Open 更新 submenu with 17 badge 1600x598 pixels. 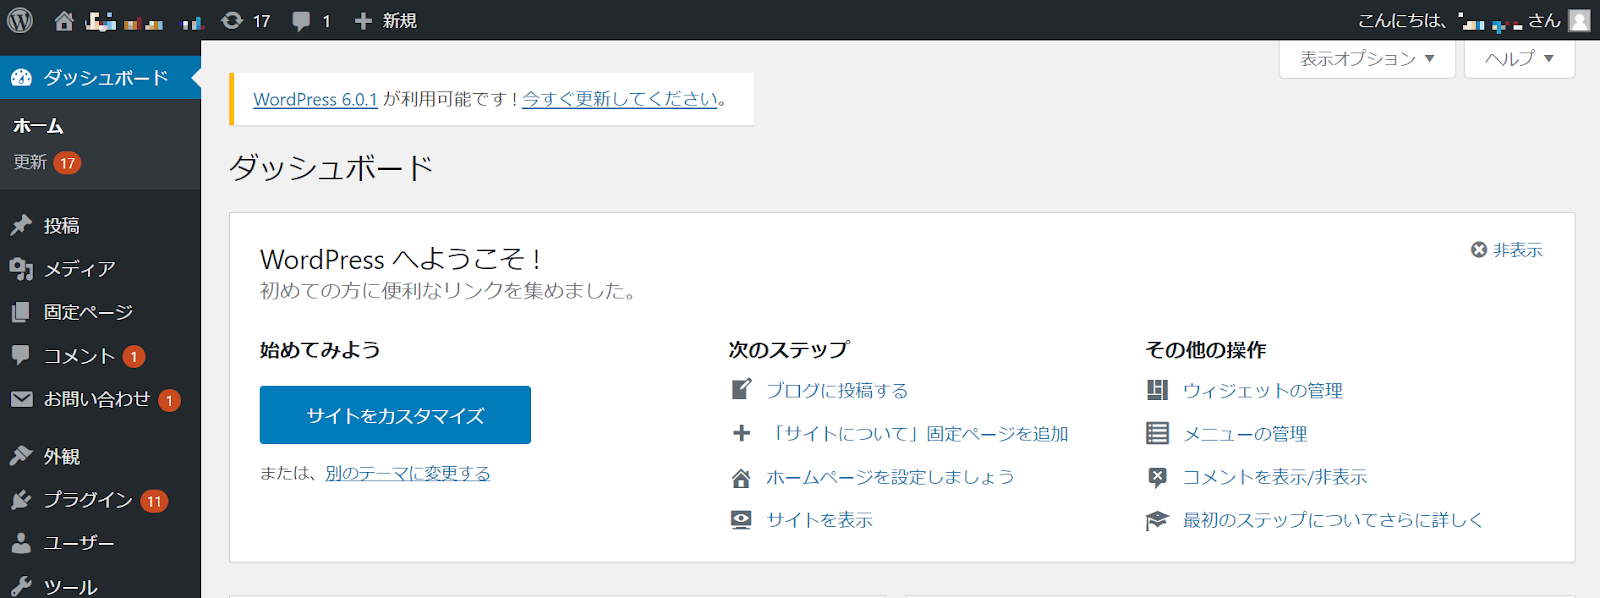click(47, 162)
